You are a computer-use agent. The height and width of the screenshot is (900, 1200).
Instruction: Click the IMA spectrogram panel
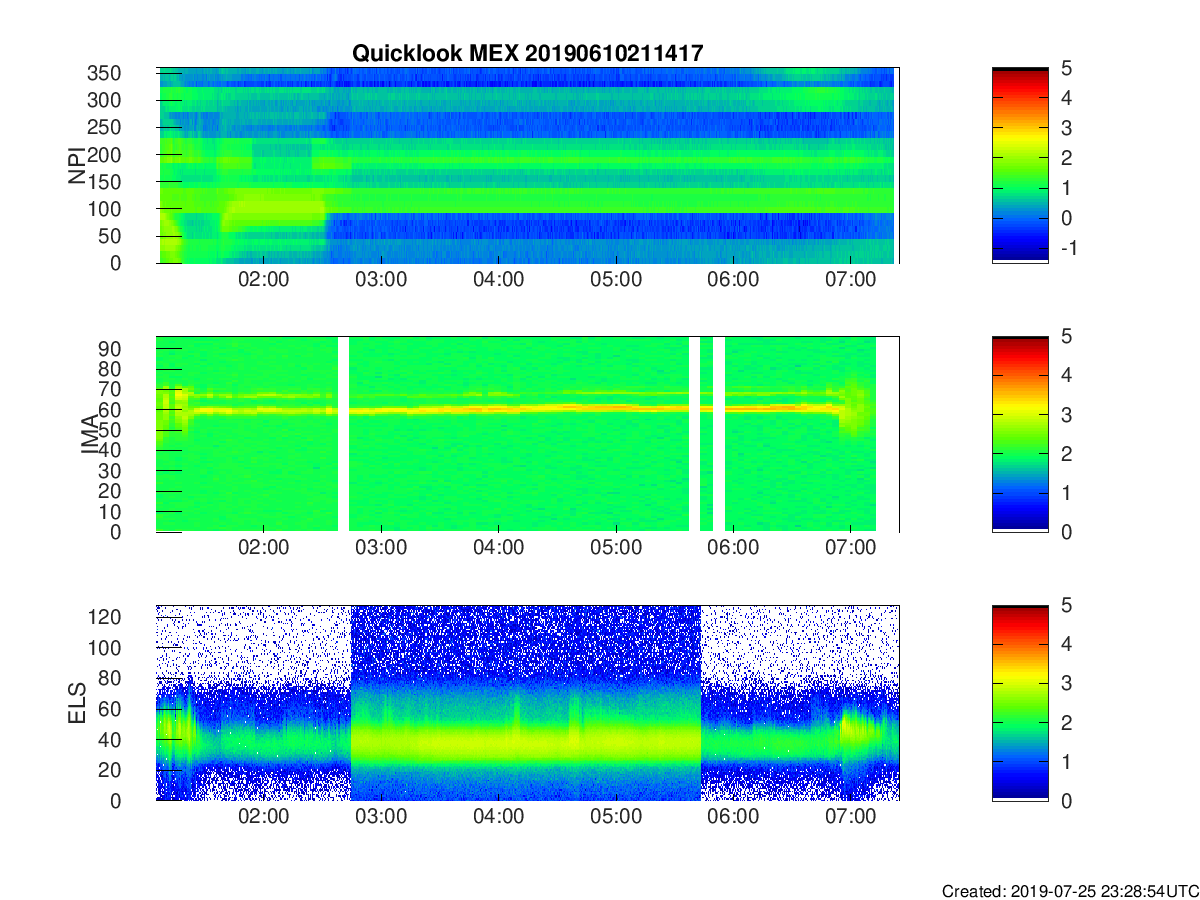click(527, 434)
